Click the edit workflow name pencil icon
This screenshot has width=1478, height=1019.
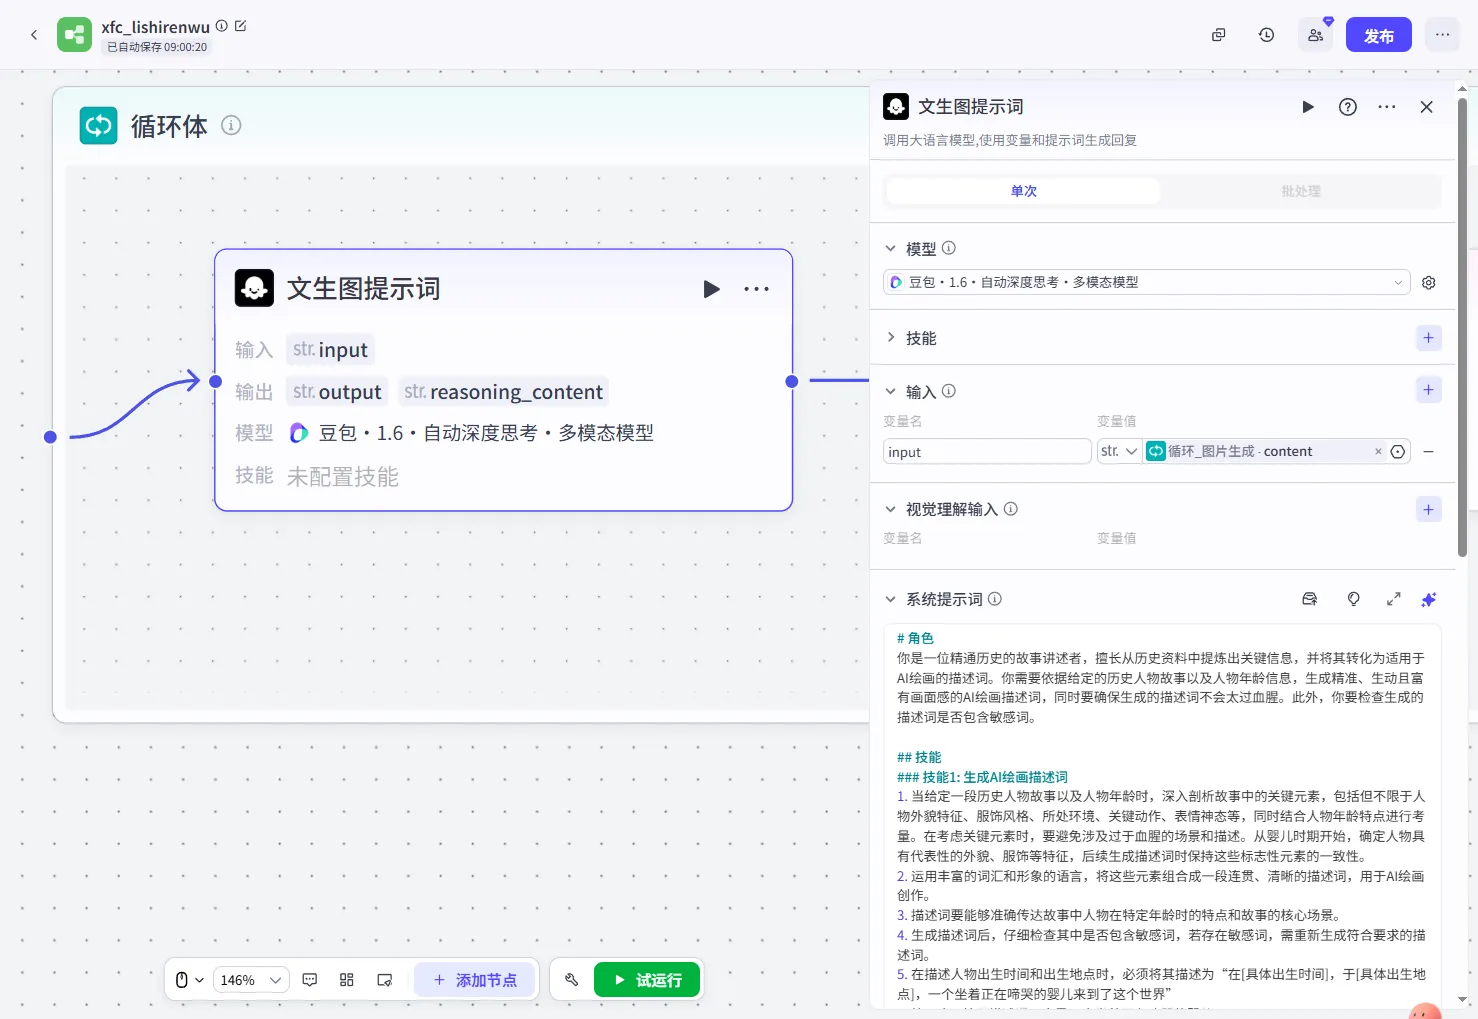click(241, 26)
